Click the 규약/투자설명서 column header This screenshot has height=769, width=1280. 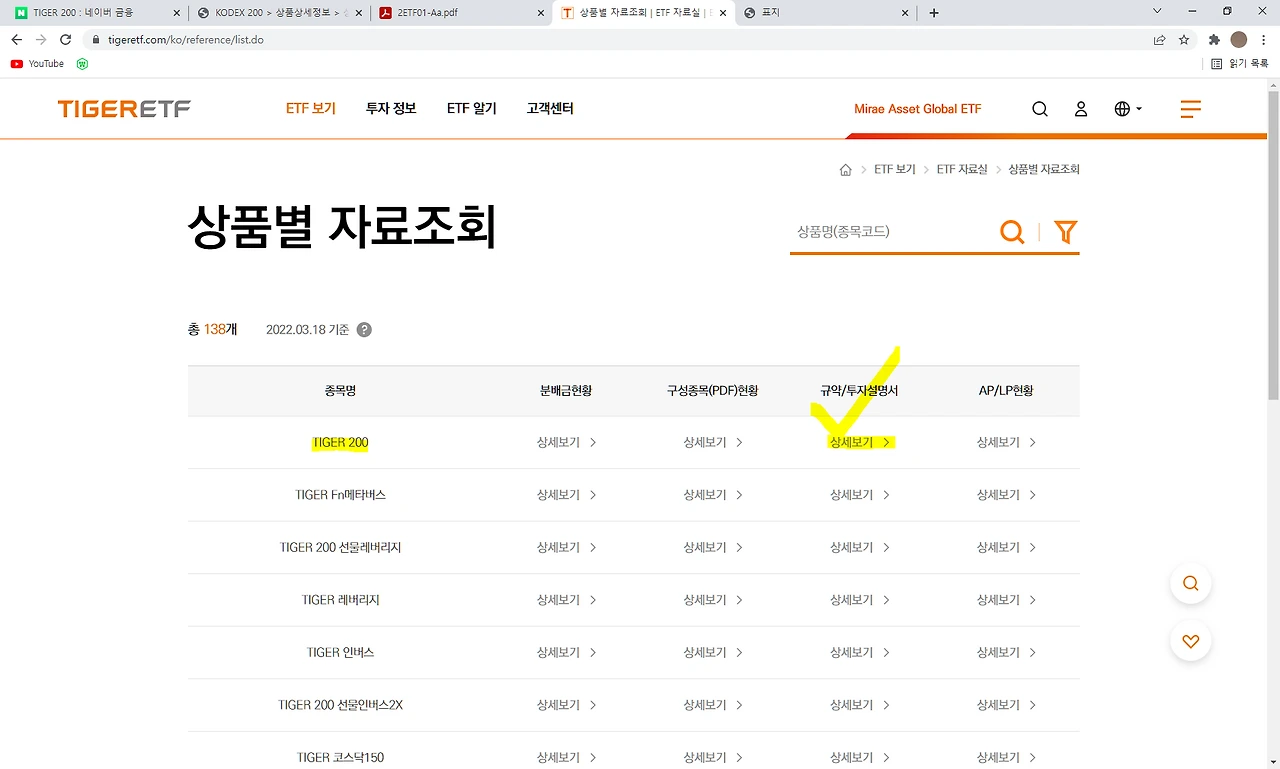[859, 391]
